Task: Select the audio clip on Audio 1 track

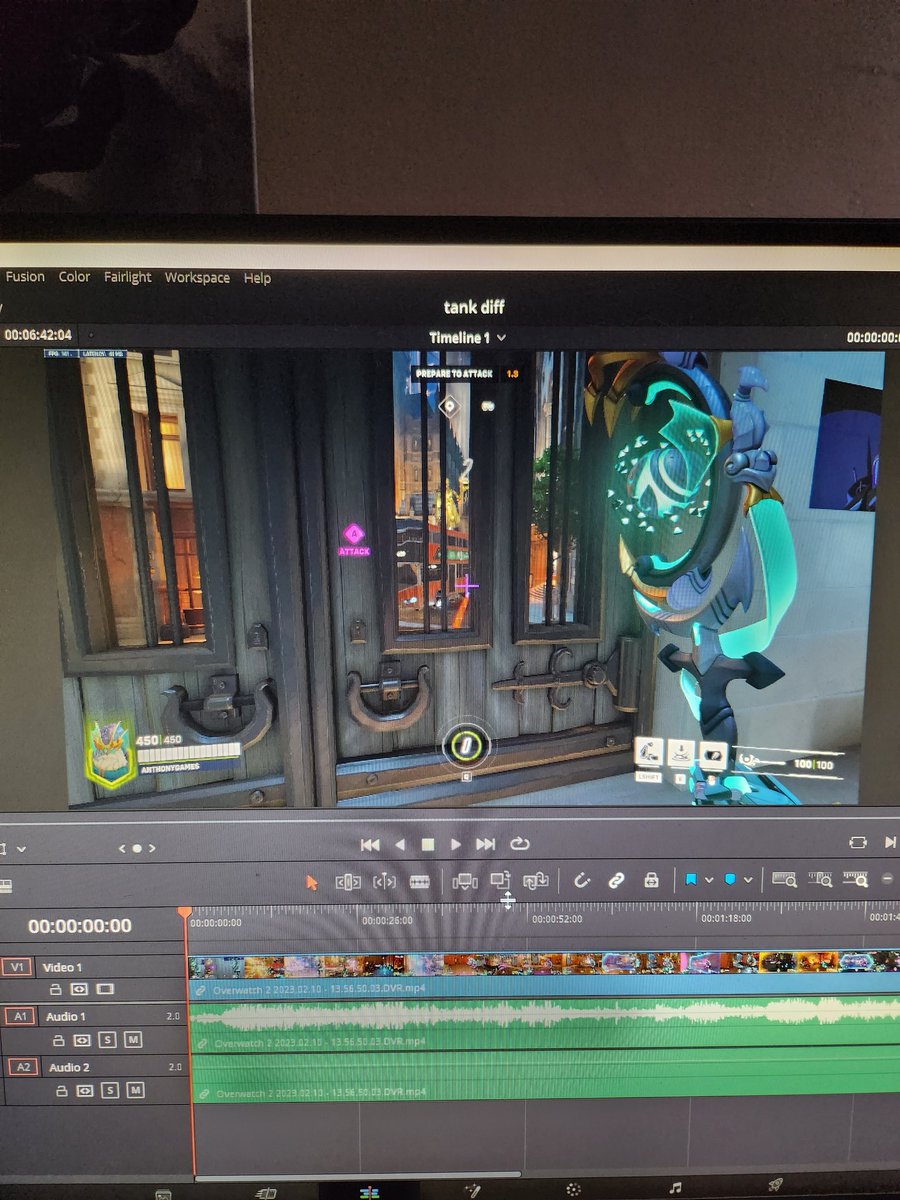Action: [x=544, y=1025]
